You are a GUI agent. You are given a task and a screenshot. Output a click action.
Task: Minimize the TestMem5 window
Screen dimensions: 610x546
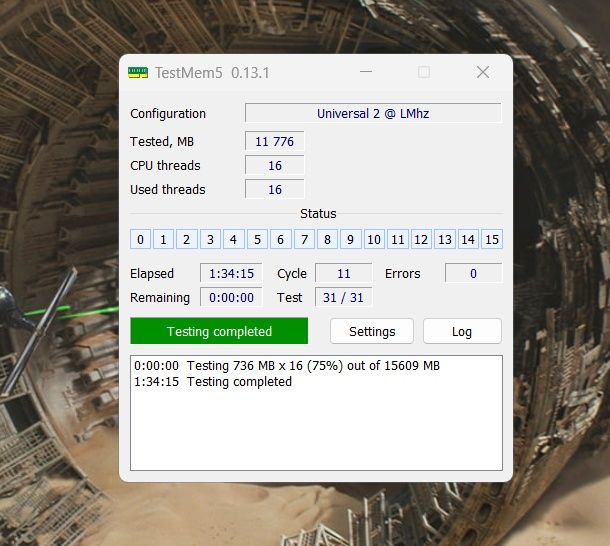[x=366, y=72]
